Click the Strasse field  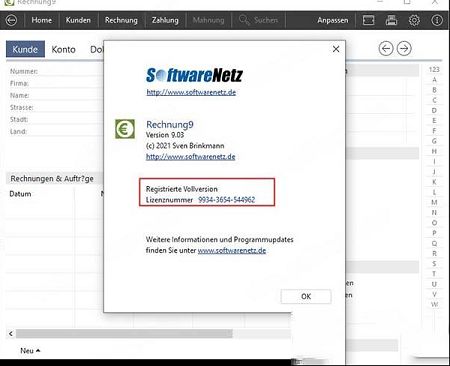point(55,107)
